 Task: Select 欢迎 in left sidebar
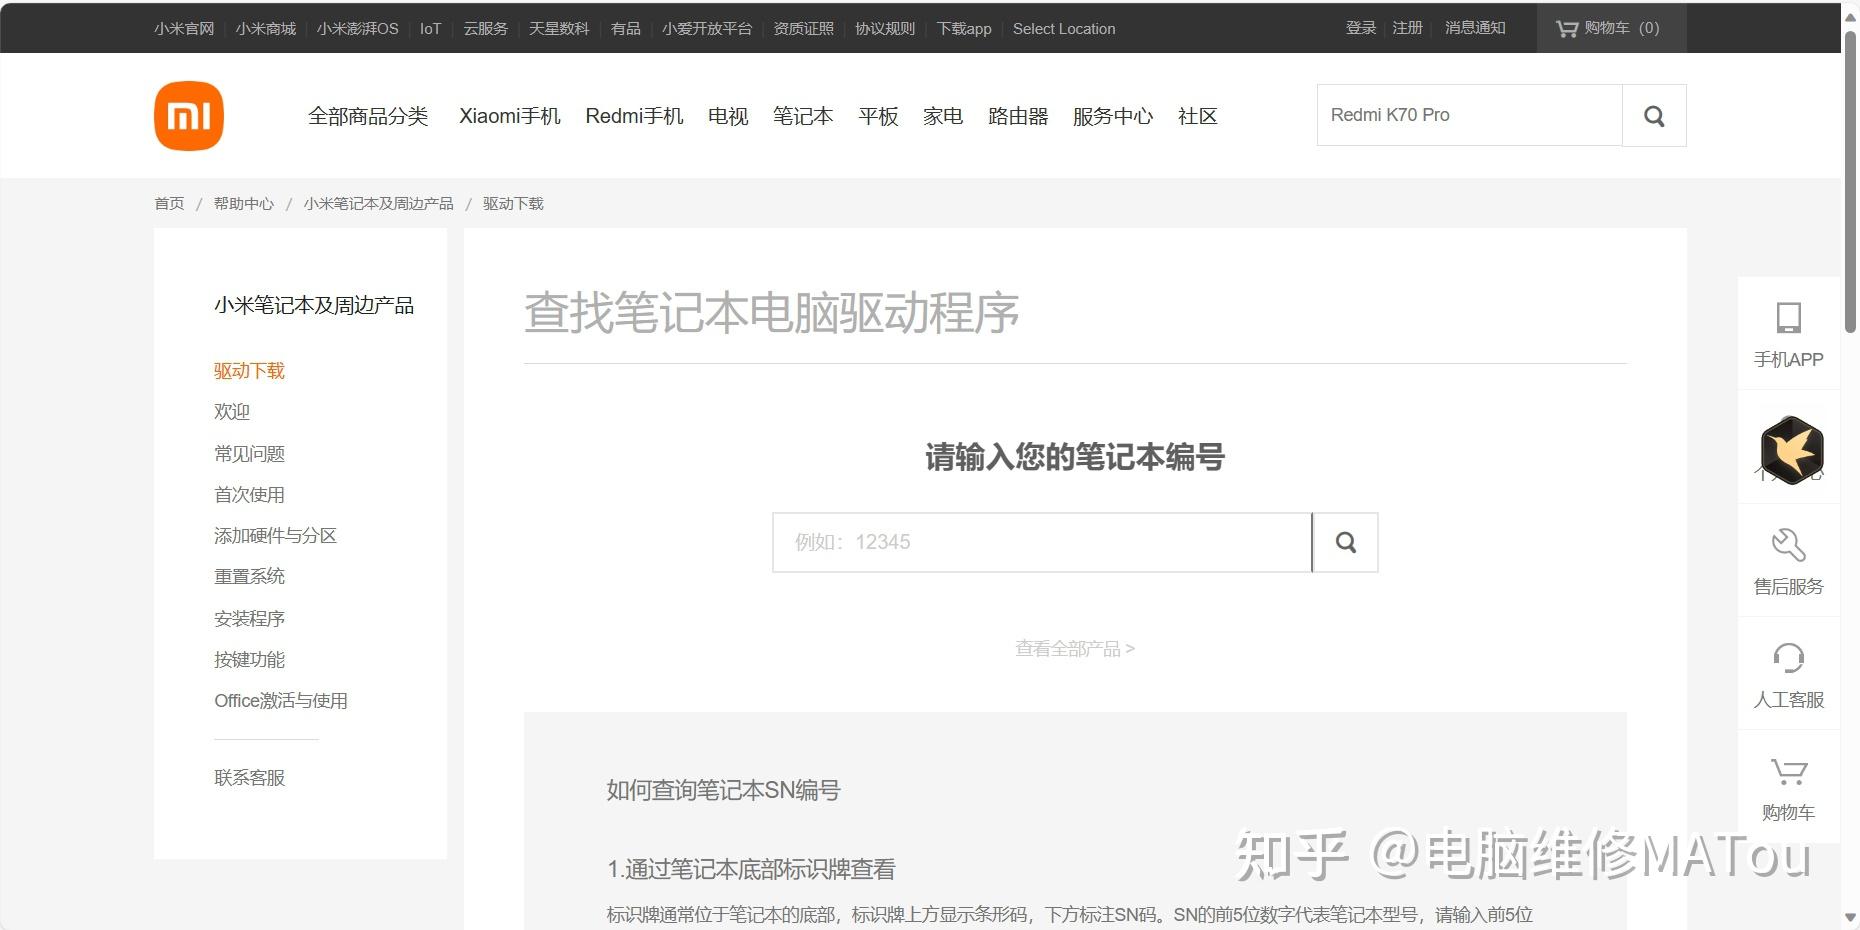click(x=232, y=412)
